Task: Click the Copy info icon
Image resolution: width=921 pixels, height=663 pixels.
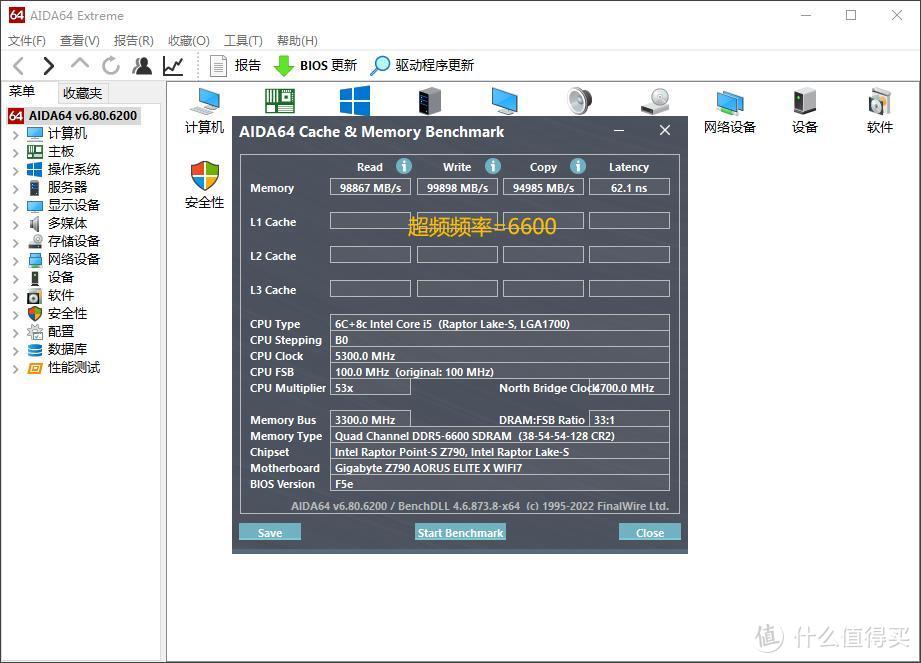Action: click(578, 166)
